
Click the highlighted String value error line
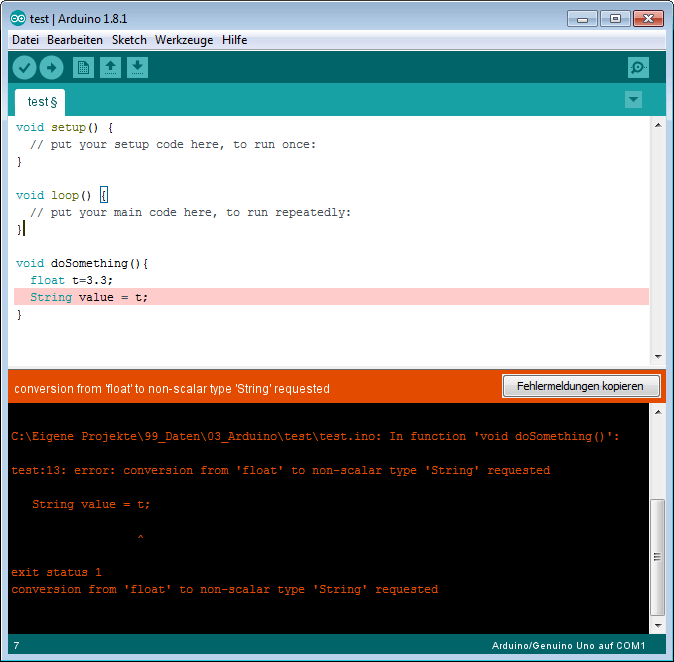point(331,297)
